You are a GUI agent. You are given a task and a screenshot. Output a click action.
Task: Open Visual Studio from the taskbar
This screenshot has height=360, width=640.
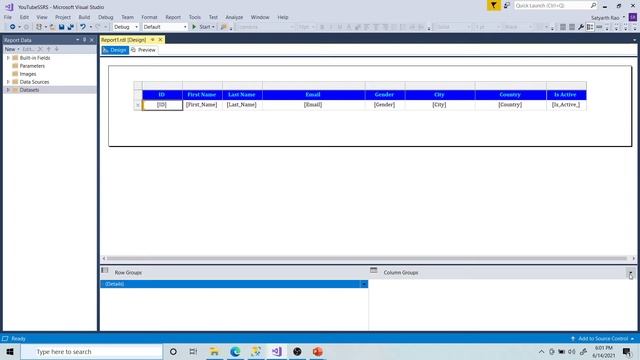coord(276,351)
